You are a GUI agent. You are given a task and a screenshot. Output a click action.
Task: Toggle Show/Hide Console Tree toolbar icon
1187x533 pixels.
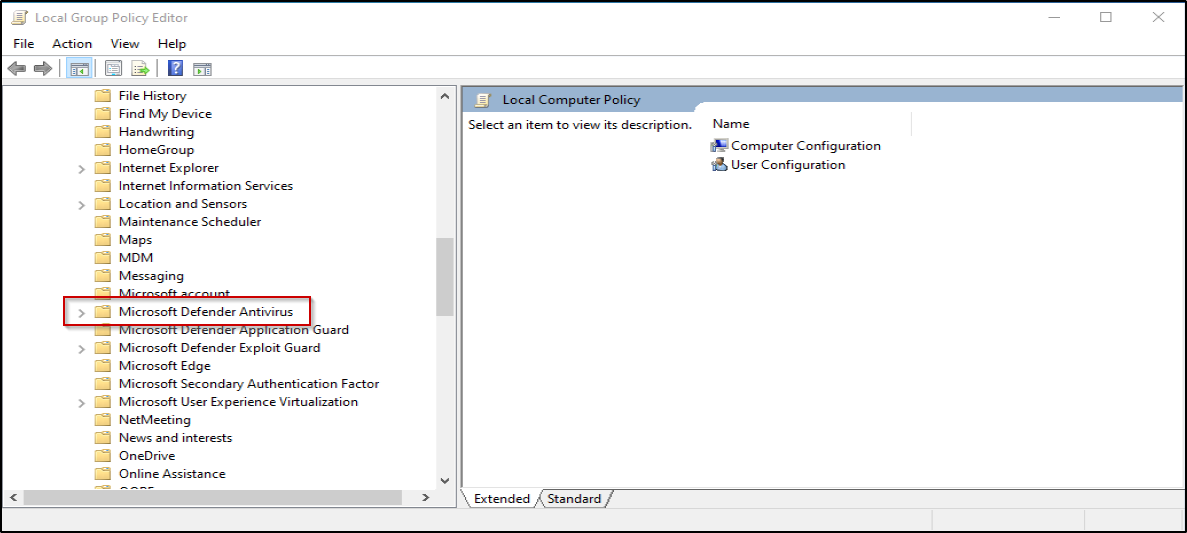79,69
